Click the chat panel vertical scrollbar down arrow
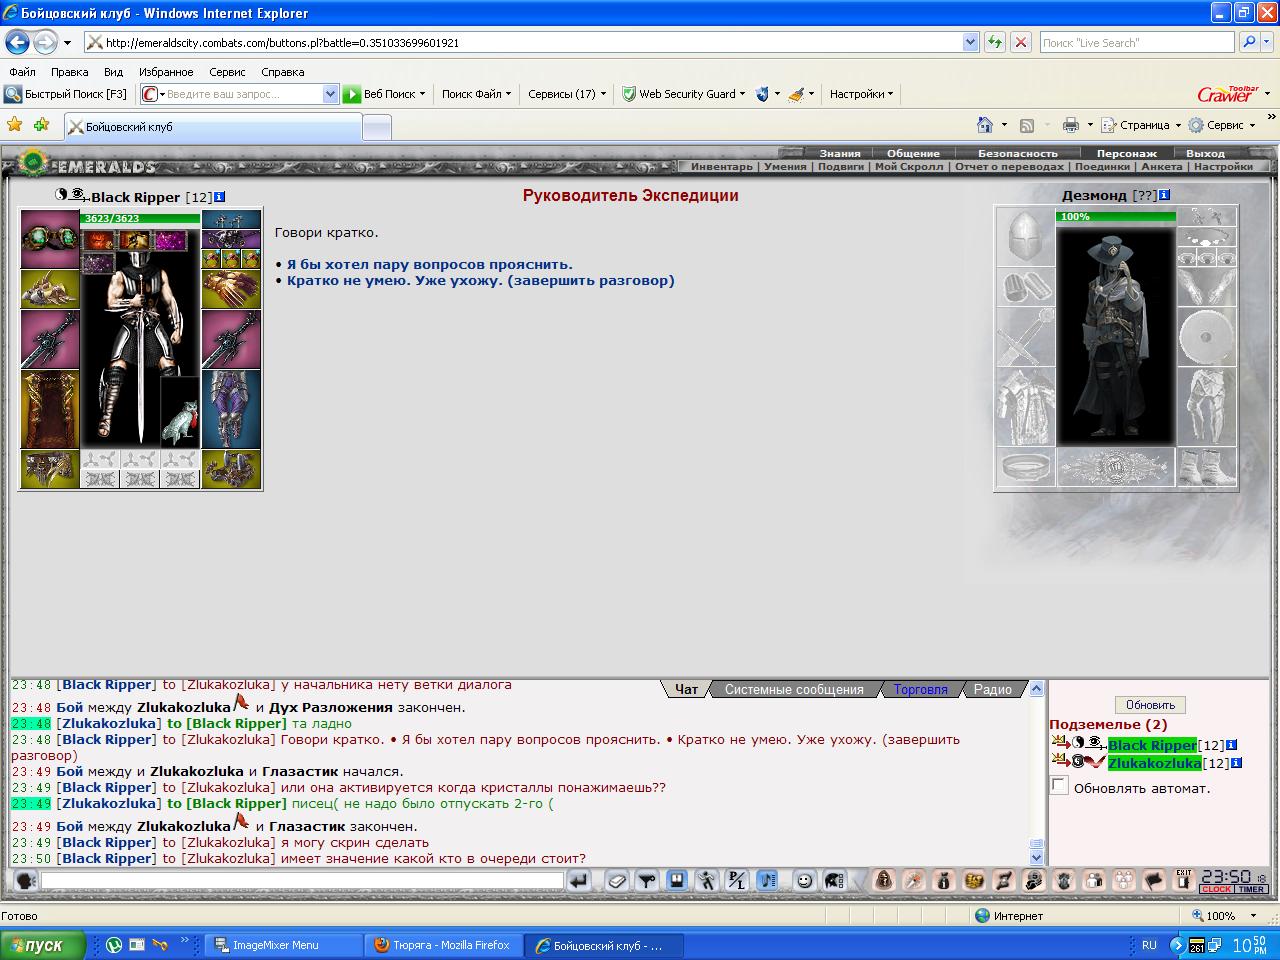Screen dimensions: 1280x960 [1036, 857]
